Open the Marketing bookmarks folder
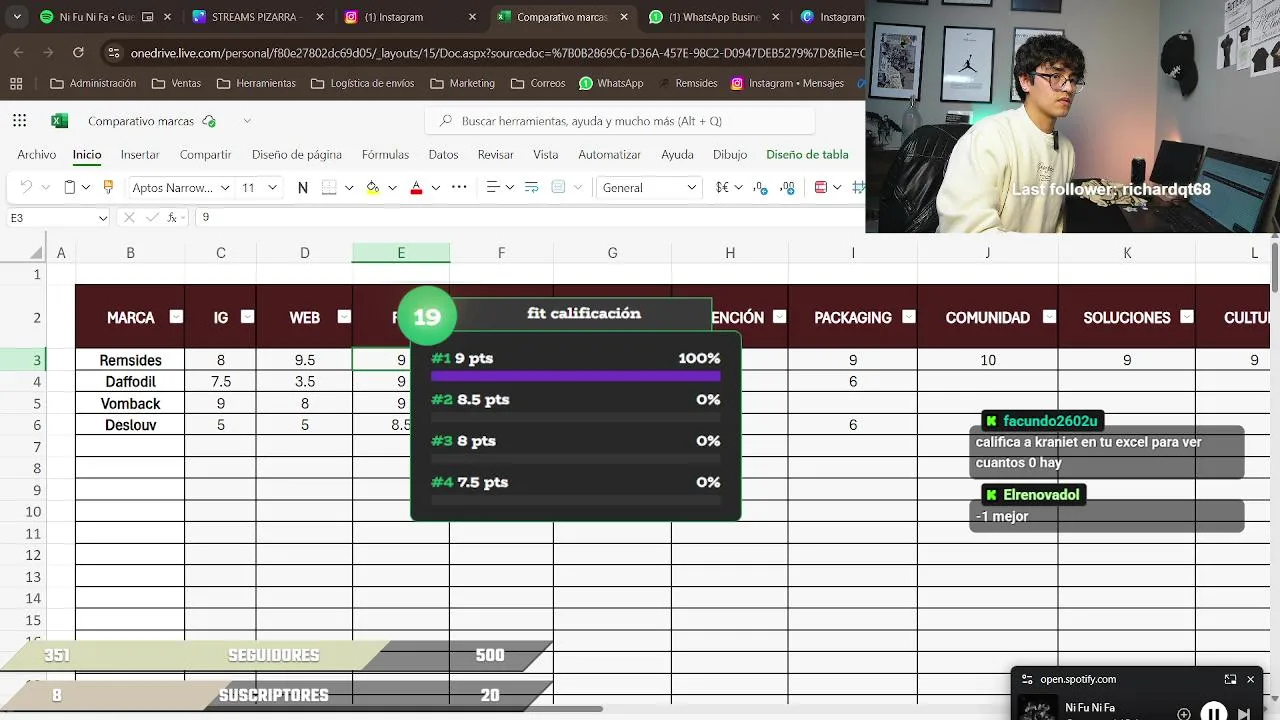Screen dimensions: 1280x720 tap(462, 83)
